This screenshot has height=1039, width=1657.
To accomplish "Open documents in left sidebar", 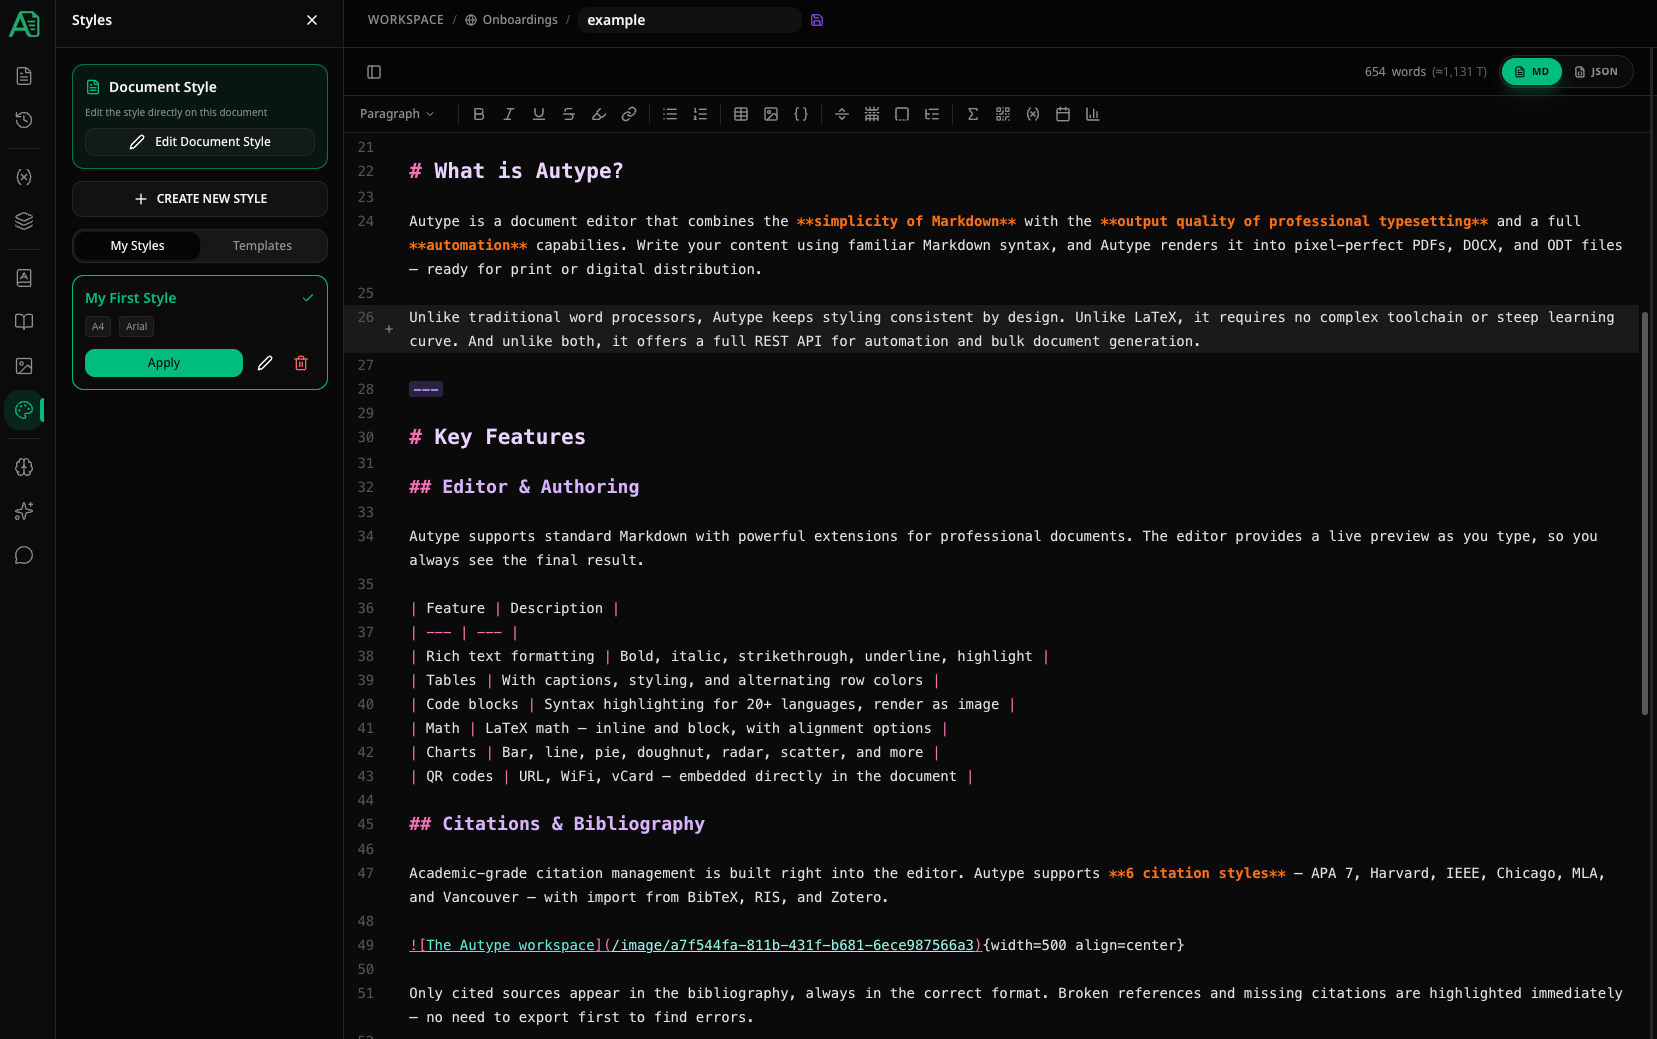I will click(24, 76).
